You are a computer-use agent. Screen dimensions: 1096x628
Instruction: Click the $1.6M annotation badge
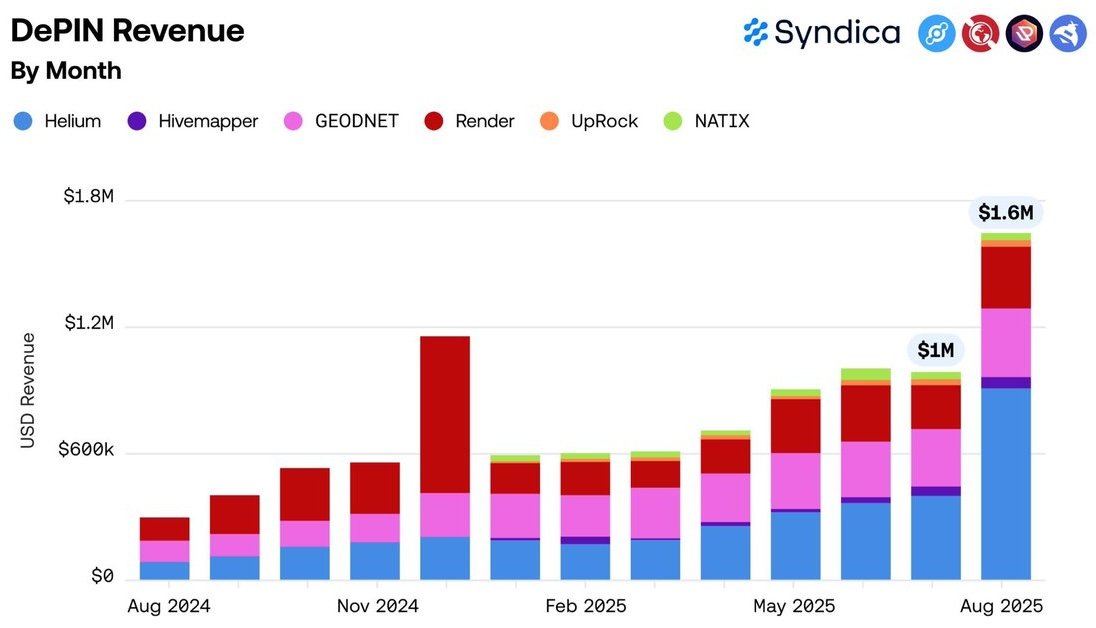[x=1007, y=212]
